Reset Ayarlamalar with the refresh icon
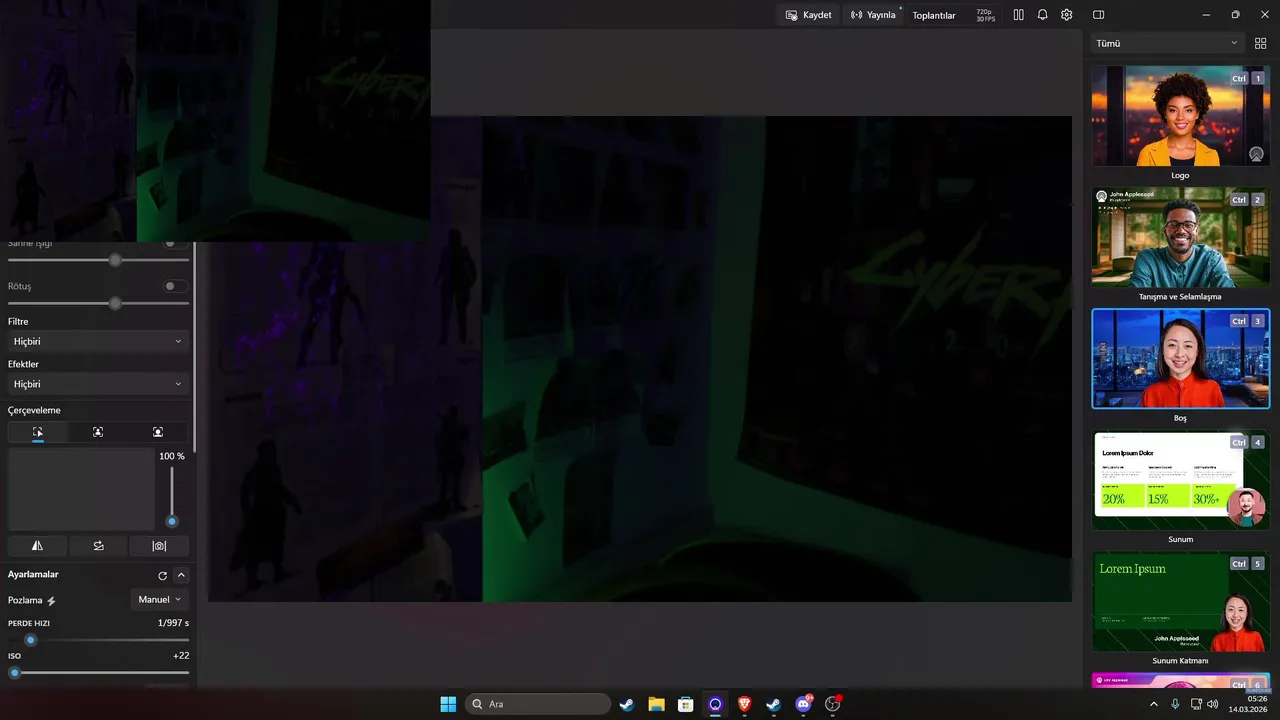The height and width of the screenshot is (720, 1280). tap(163, 575)
